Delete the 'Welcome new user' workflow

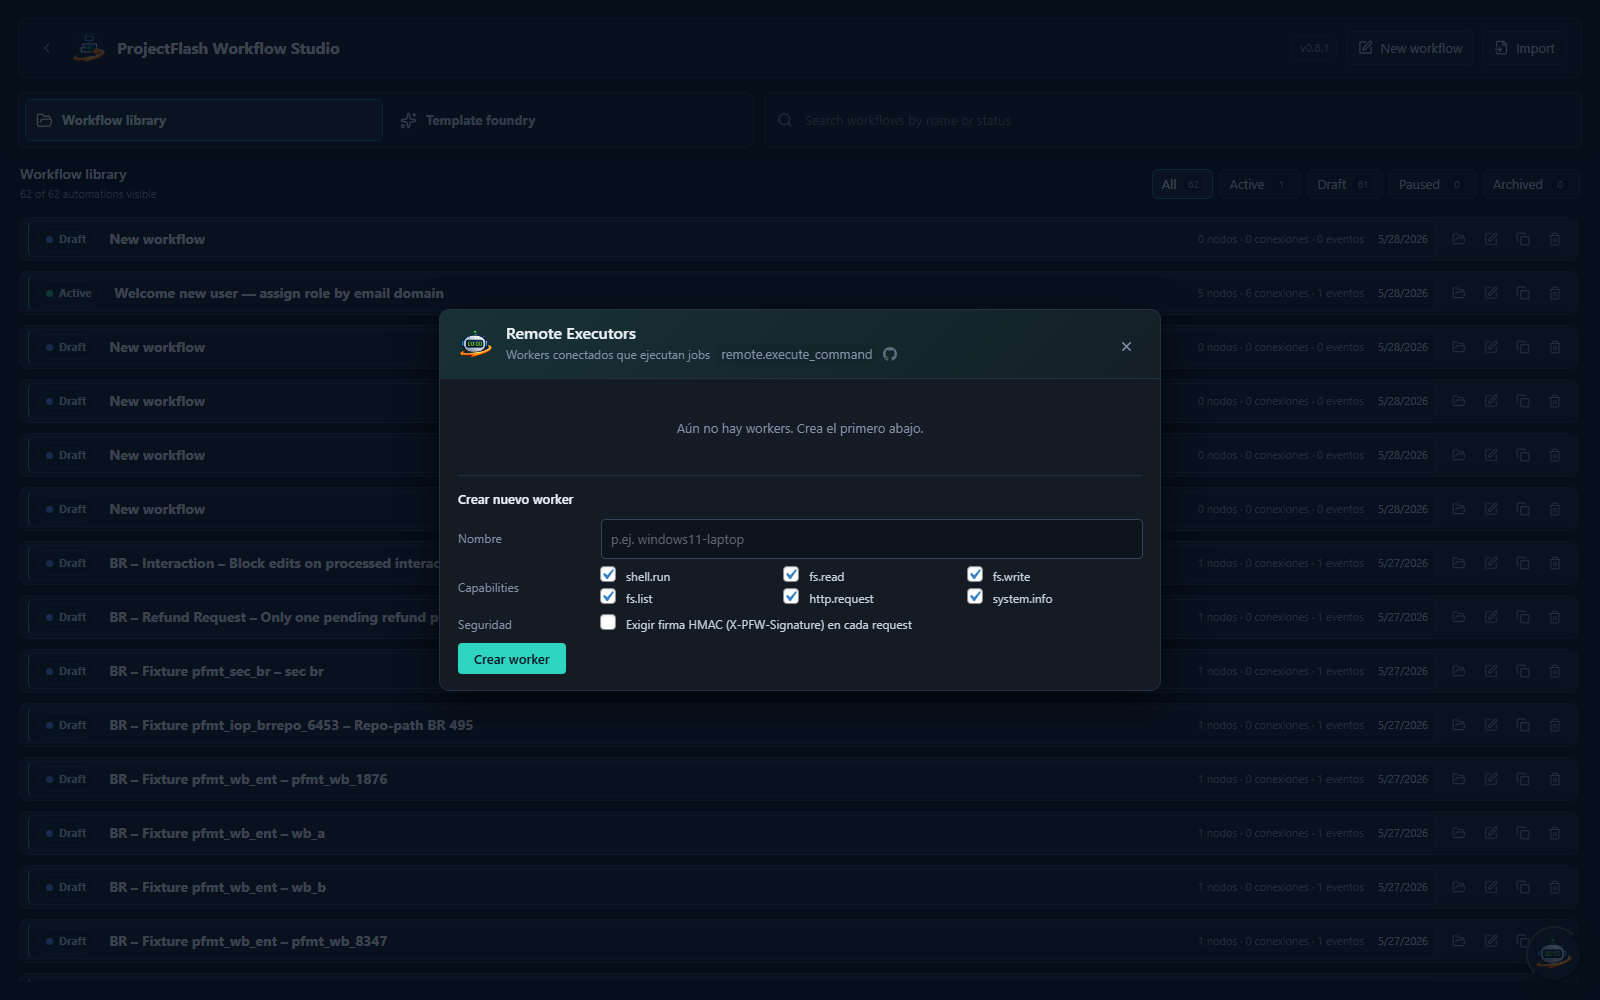tap(1555, 293)
